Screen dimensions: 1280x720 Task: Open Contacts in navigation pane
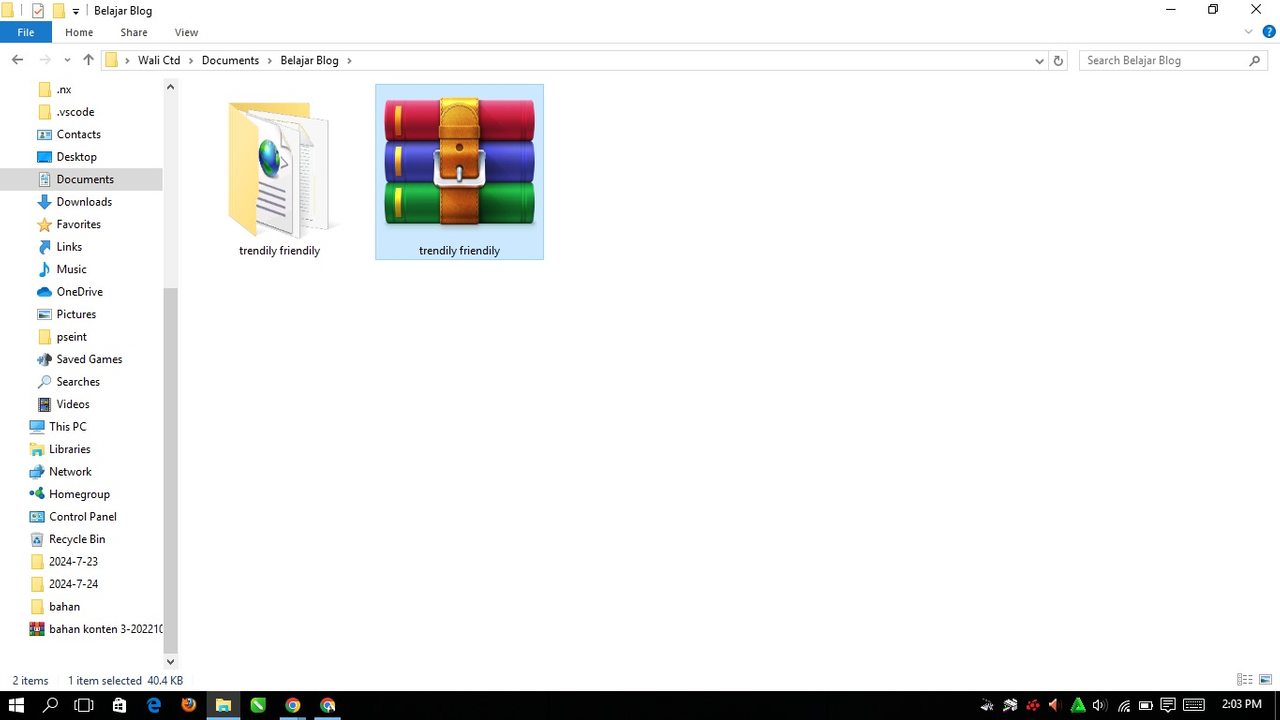[x=78, y=134]
